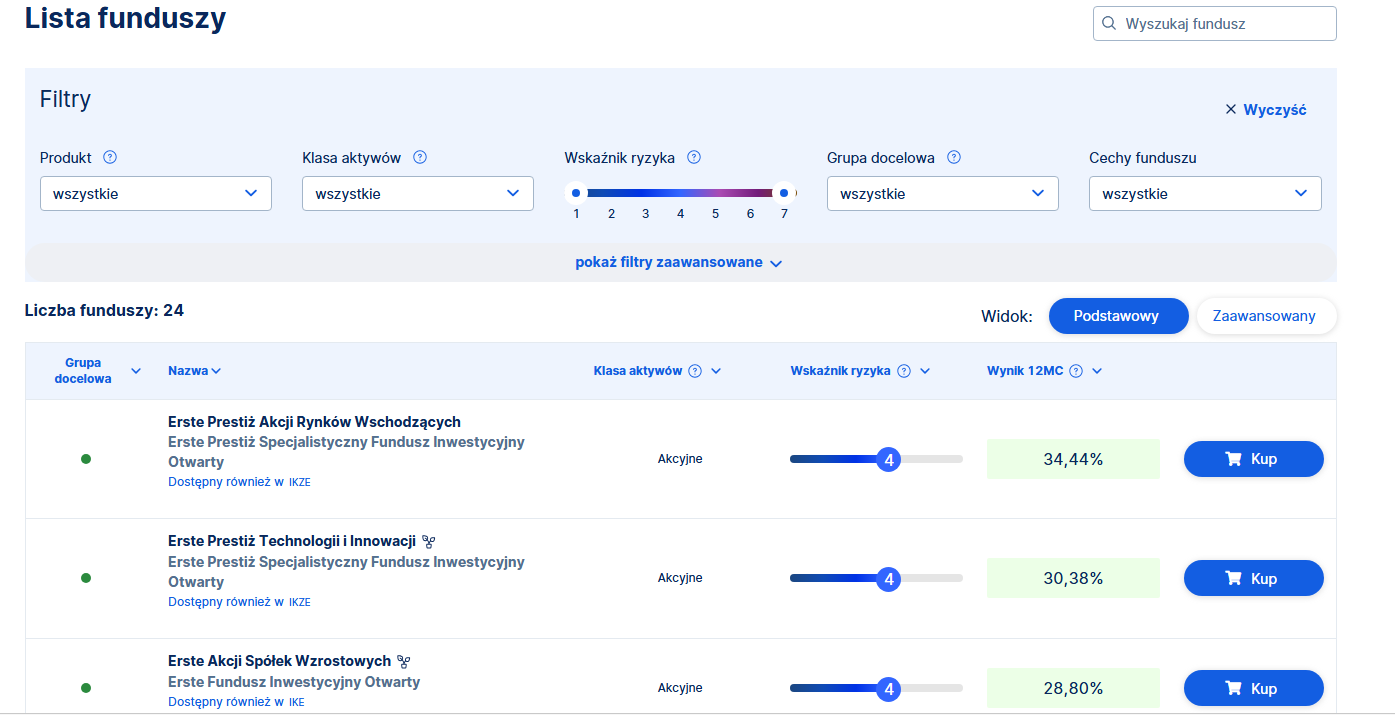Open help icon next to Klasa aktywów filter
Screen dimensions: 1395x716
click(x=420, y=157)
